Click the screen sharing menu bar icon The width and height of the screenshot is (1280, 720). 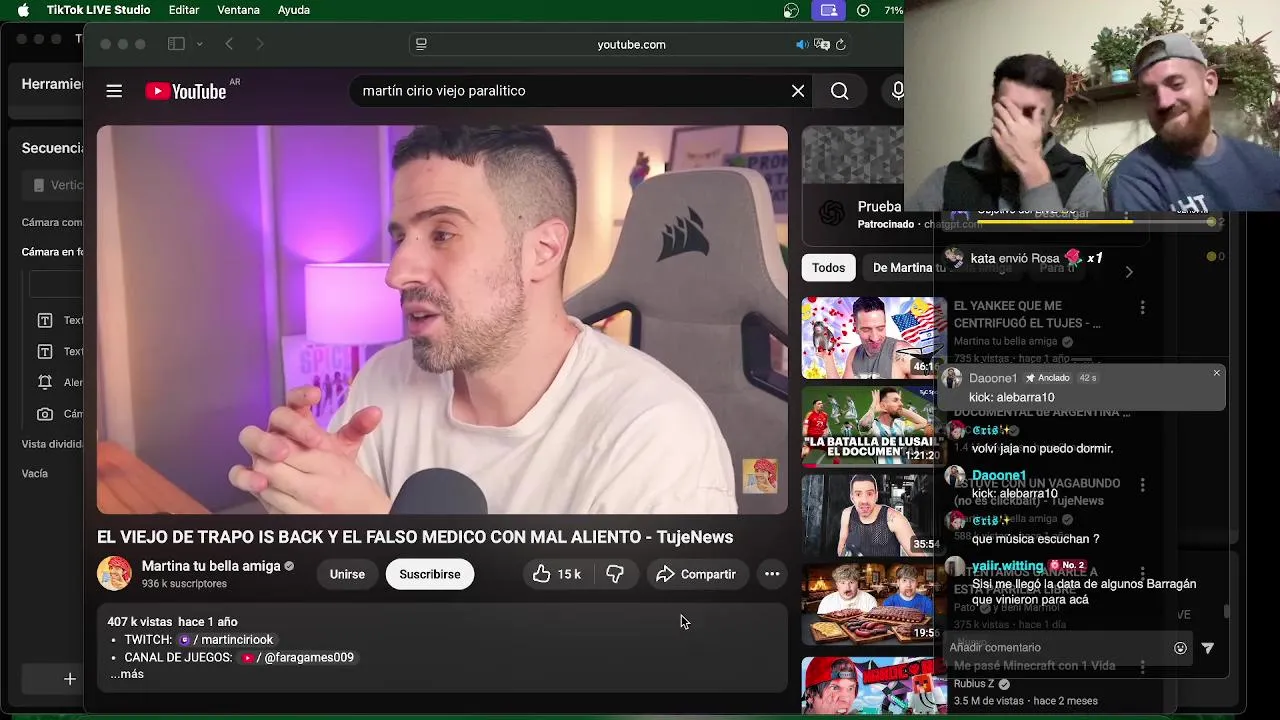click(x=828, y=10)
